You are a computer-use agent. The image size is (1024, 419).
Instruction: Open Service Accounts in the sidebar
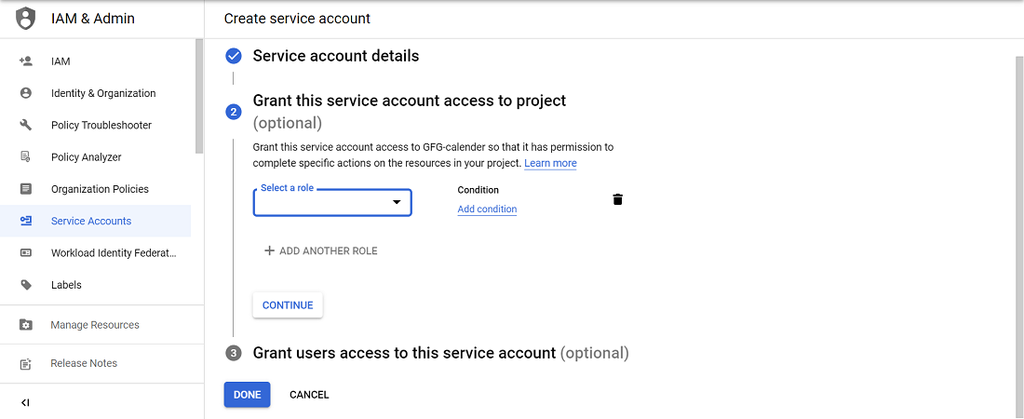click(91, 221)
